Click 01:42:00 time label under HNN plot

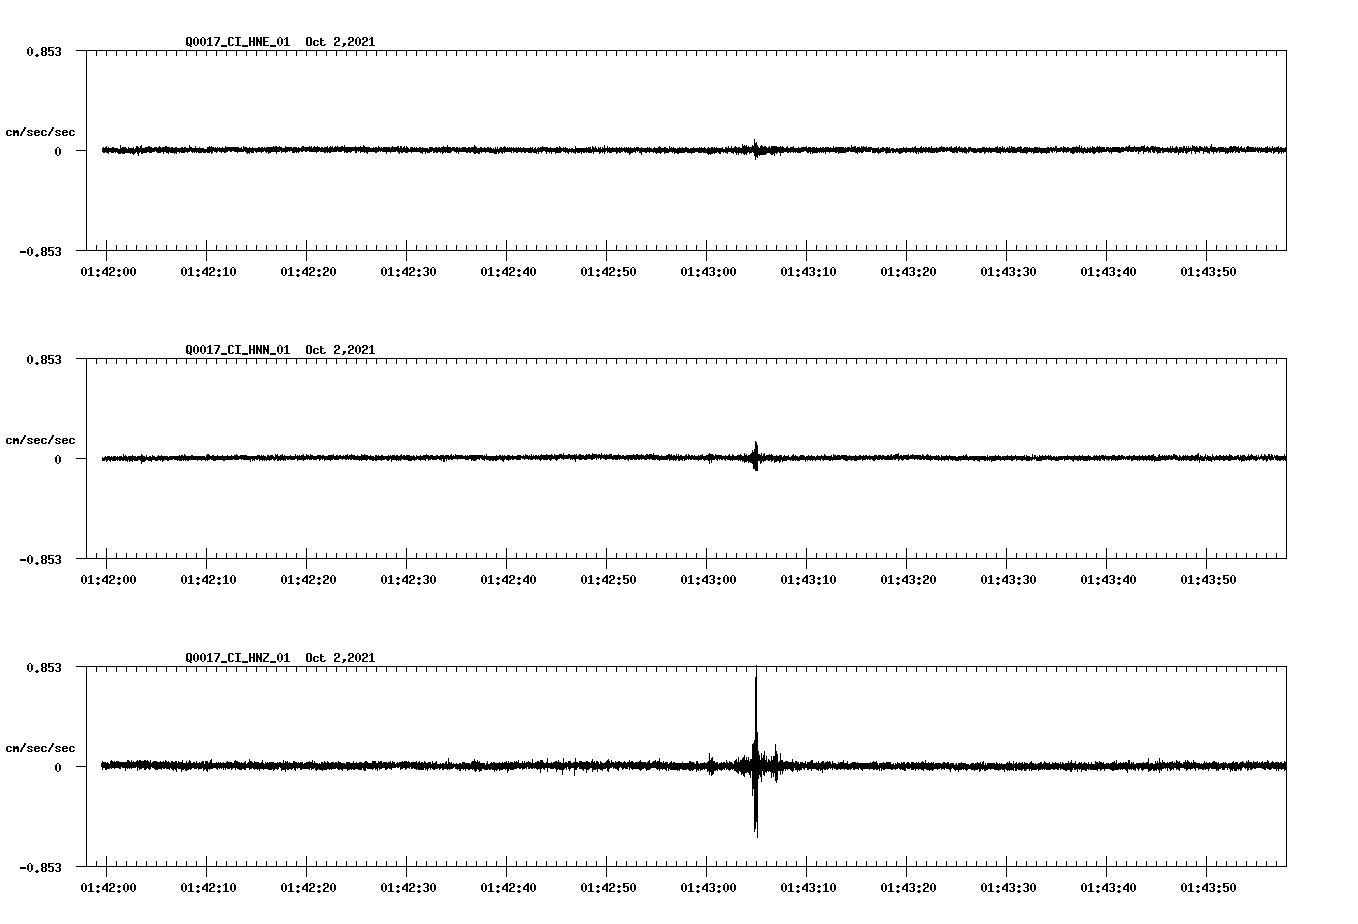[108, 580]
